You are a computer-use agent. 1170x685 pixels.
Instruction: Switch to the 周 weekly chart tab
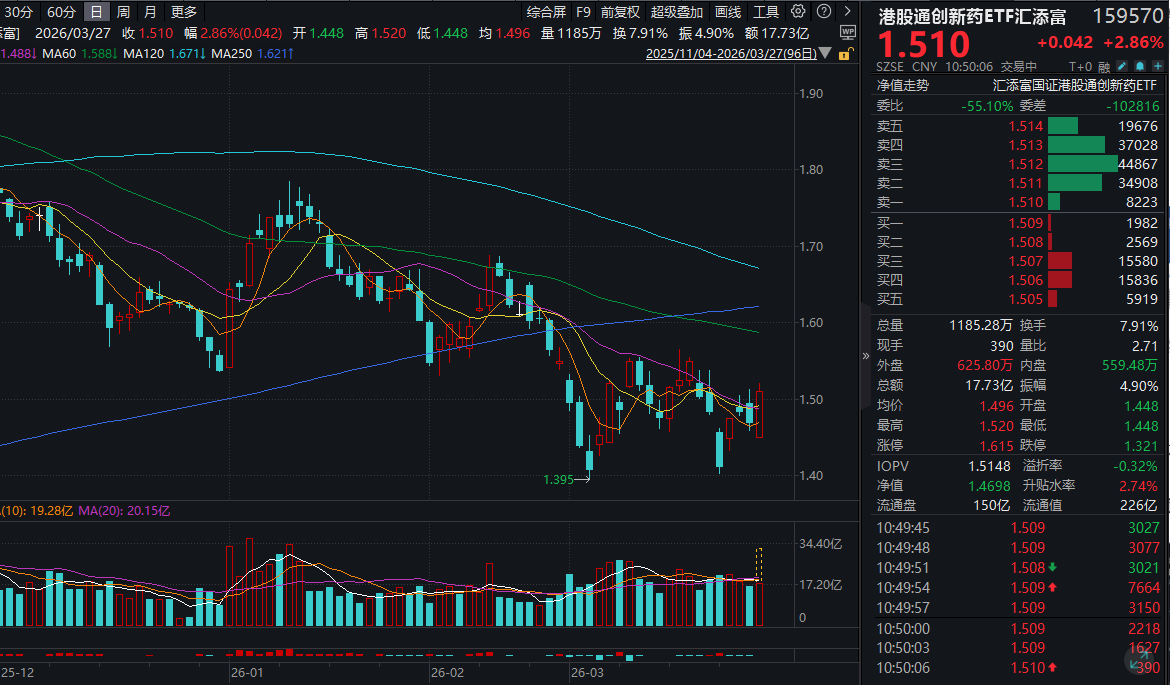click(121, 12)
